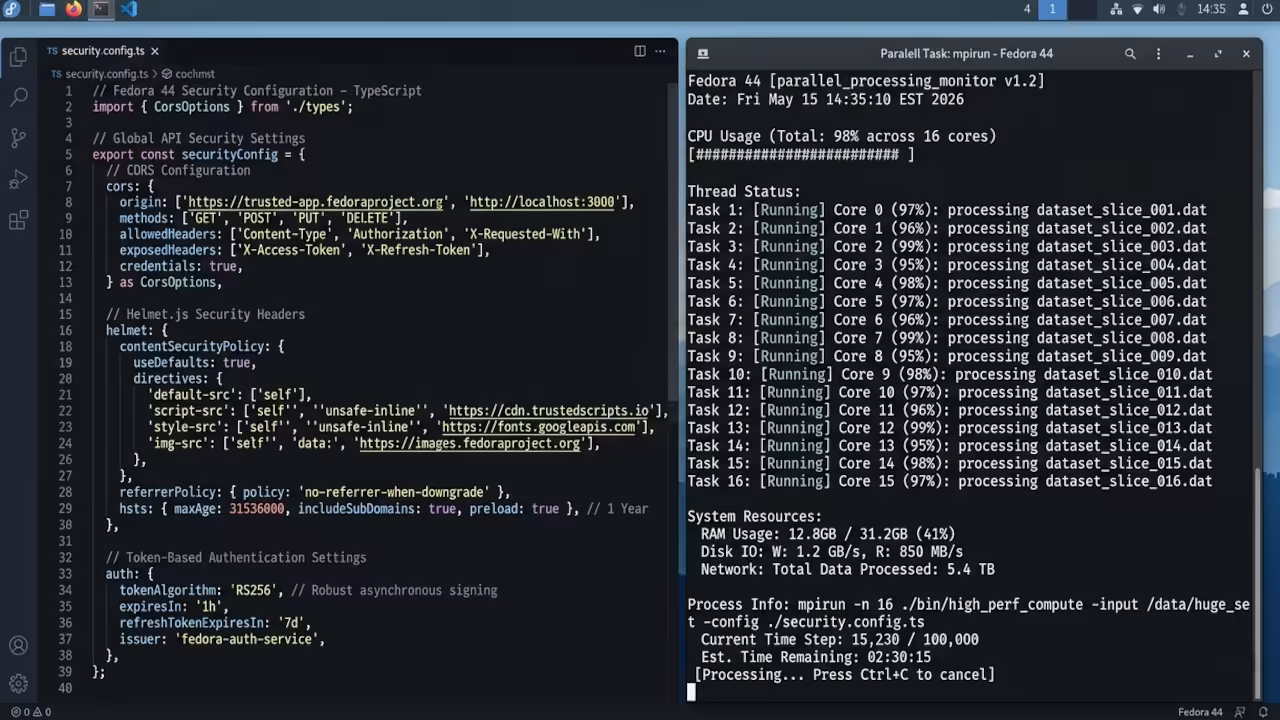Screen dimensions: 1280x720
Task: Open the Manage gear menu in the editor
Action: point(18,684)
